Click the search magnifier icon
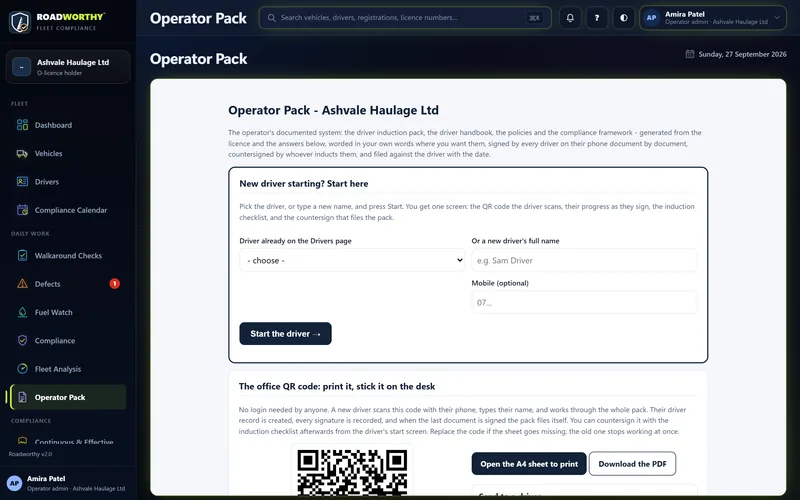 click(x=272, y=18)
